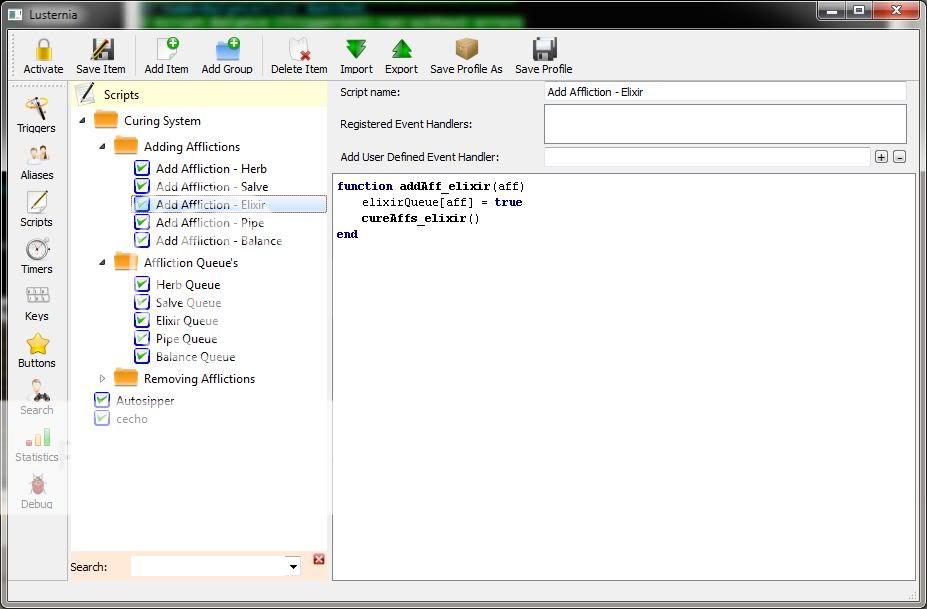Image resolution: width=927 pixels, height=609 pixels.
Task: Click the cureAffs_elixir() line in code editor
Action: [x=420, y=218]
